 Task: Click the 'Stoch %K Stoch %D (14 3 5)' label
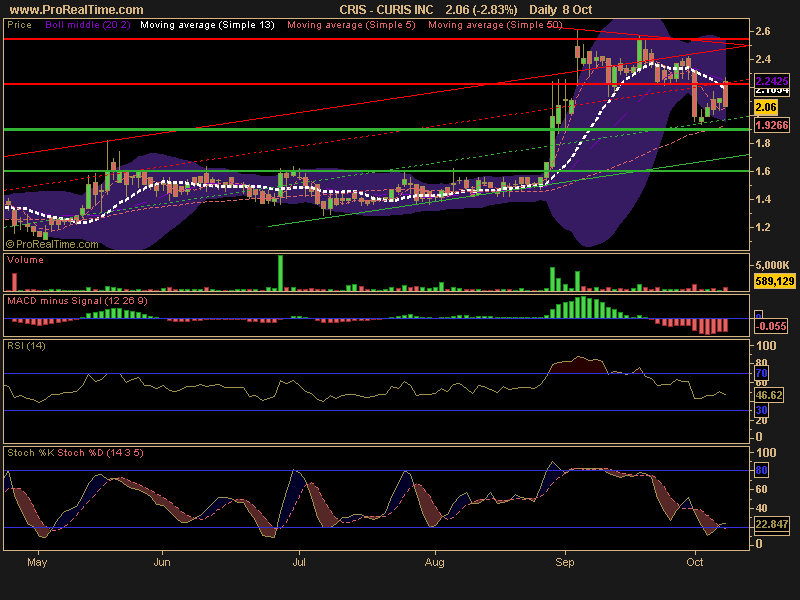click(x=75, y=453)
